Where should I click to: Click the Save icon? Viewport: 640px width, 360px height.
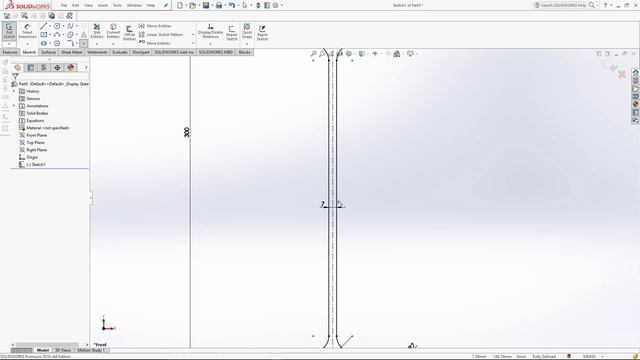[x=206, y=5]
